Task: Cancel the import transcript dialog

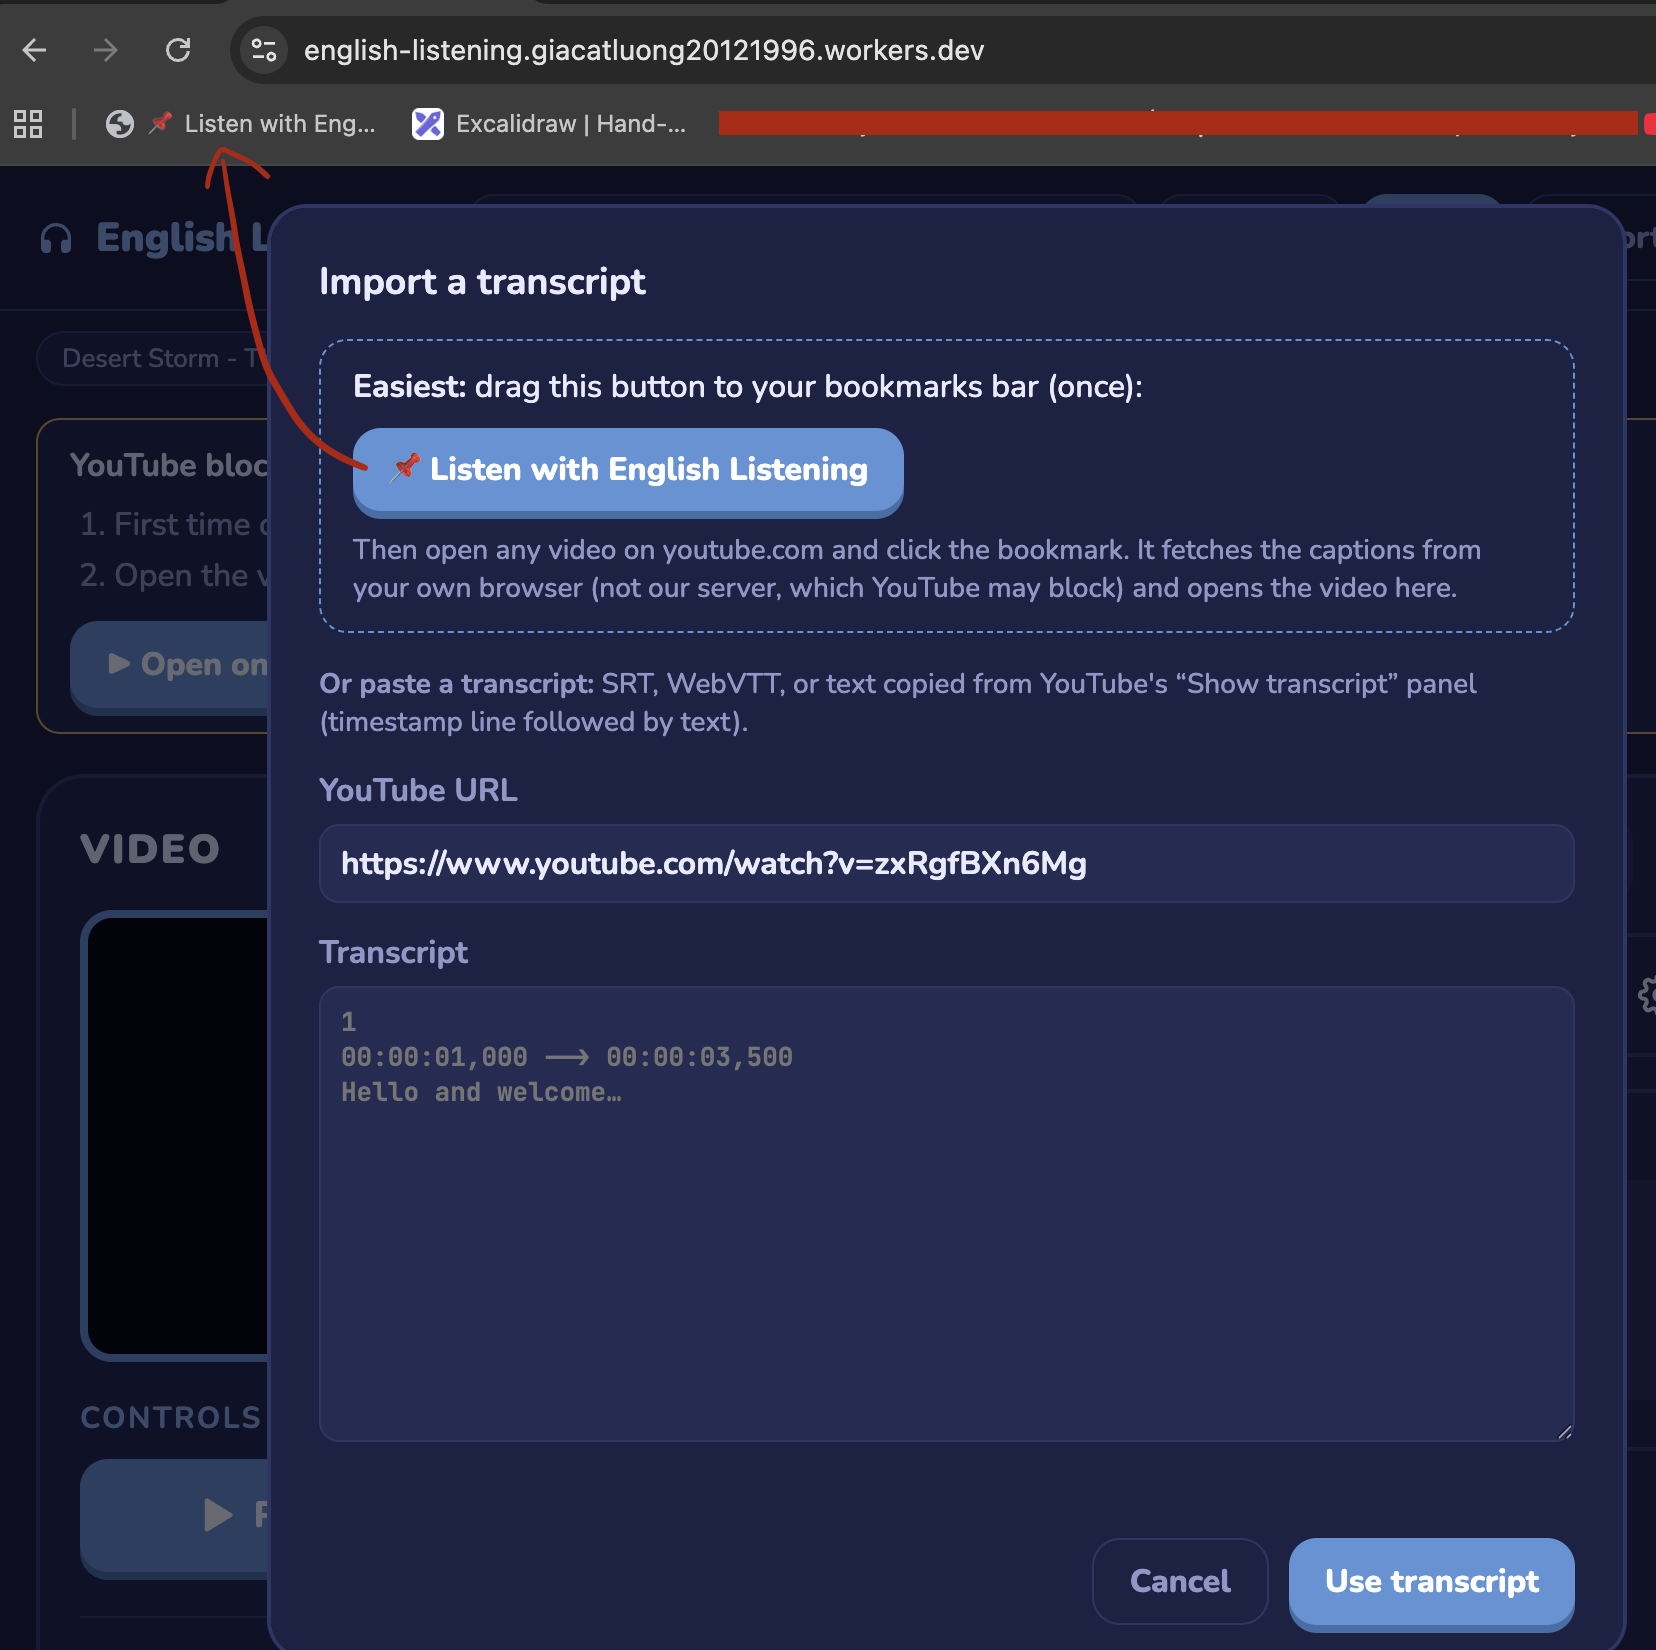Action: [x=1180, y=1581]
